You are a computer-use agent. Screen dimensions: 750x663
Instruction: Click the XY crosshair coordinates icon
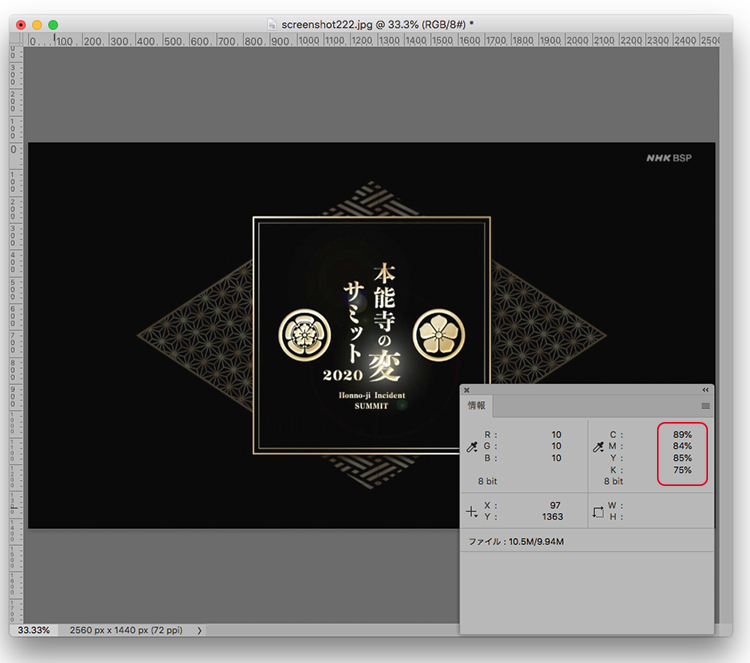[x=471, y=511]
